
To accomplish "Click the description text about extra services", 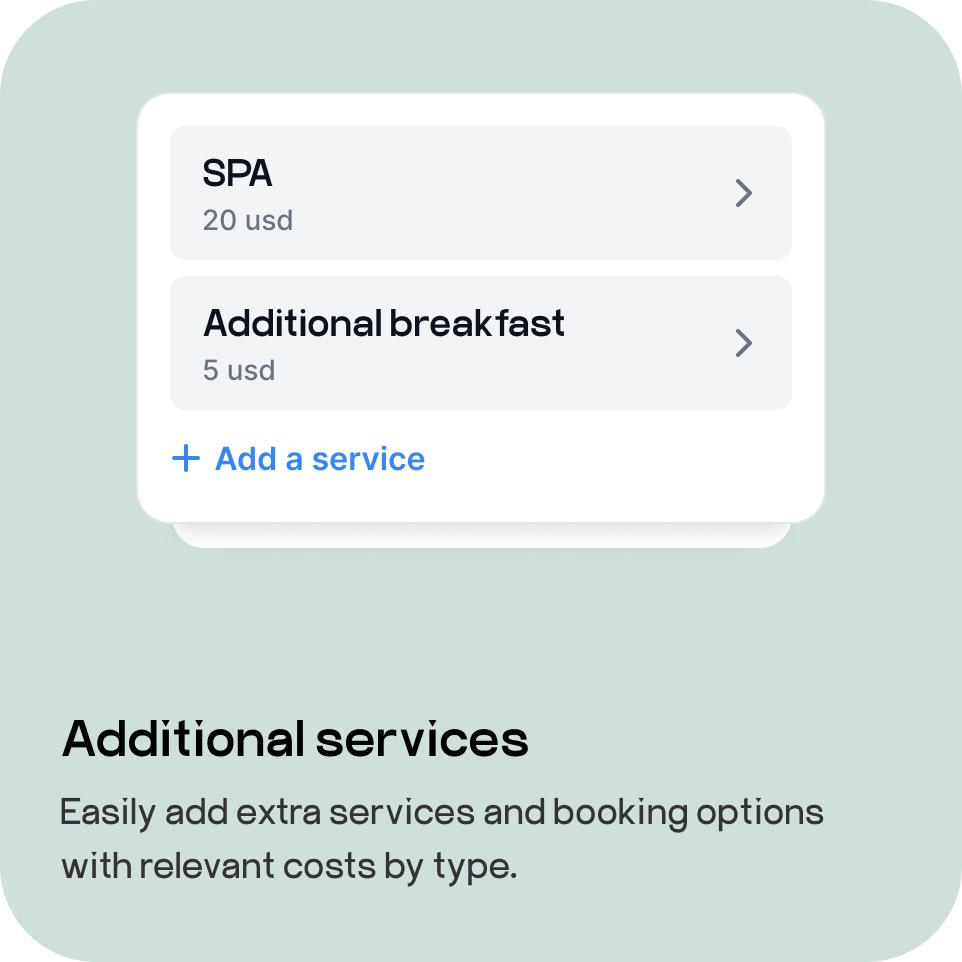I will tap(442, 839).
